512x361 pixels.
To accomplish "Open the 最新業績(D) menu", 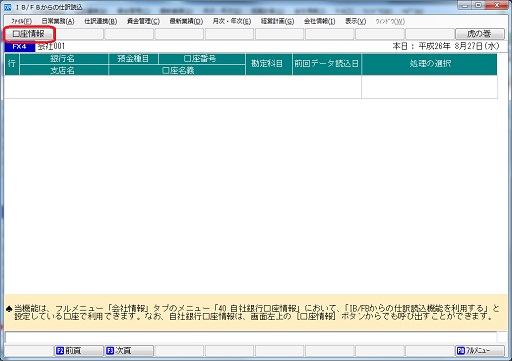I will pos(186,21).
